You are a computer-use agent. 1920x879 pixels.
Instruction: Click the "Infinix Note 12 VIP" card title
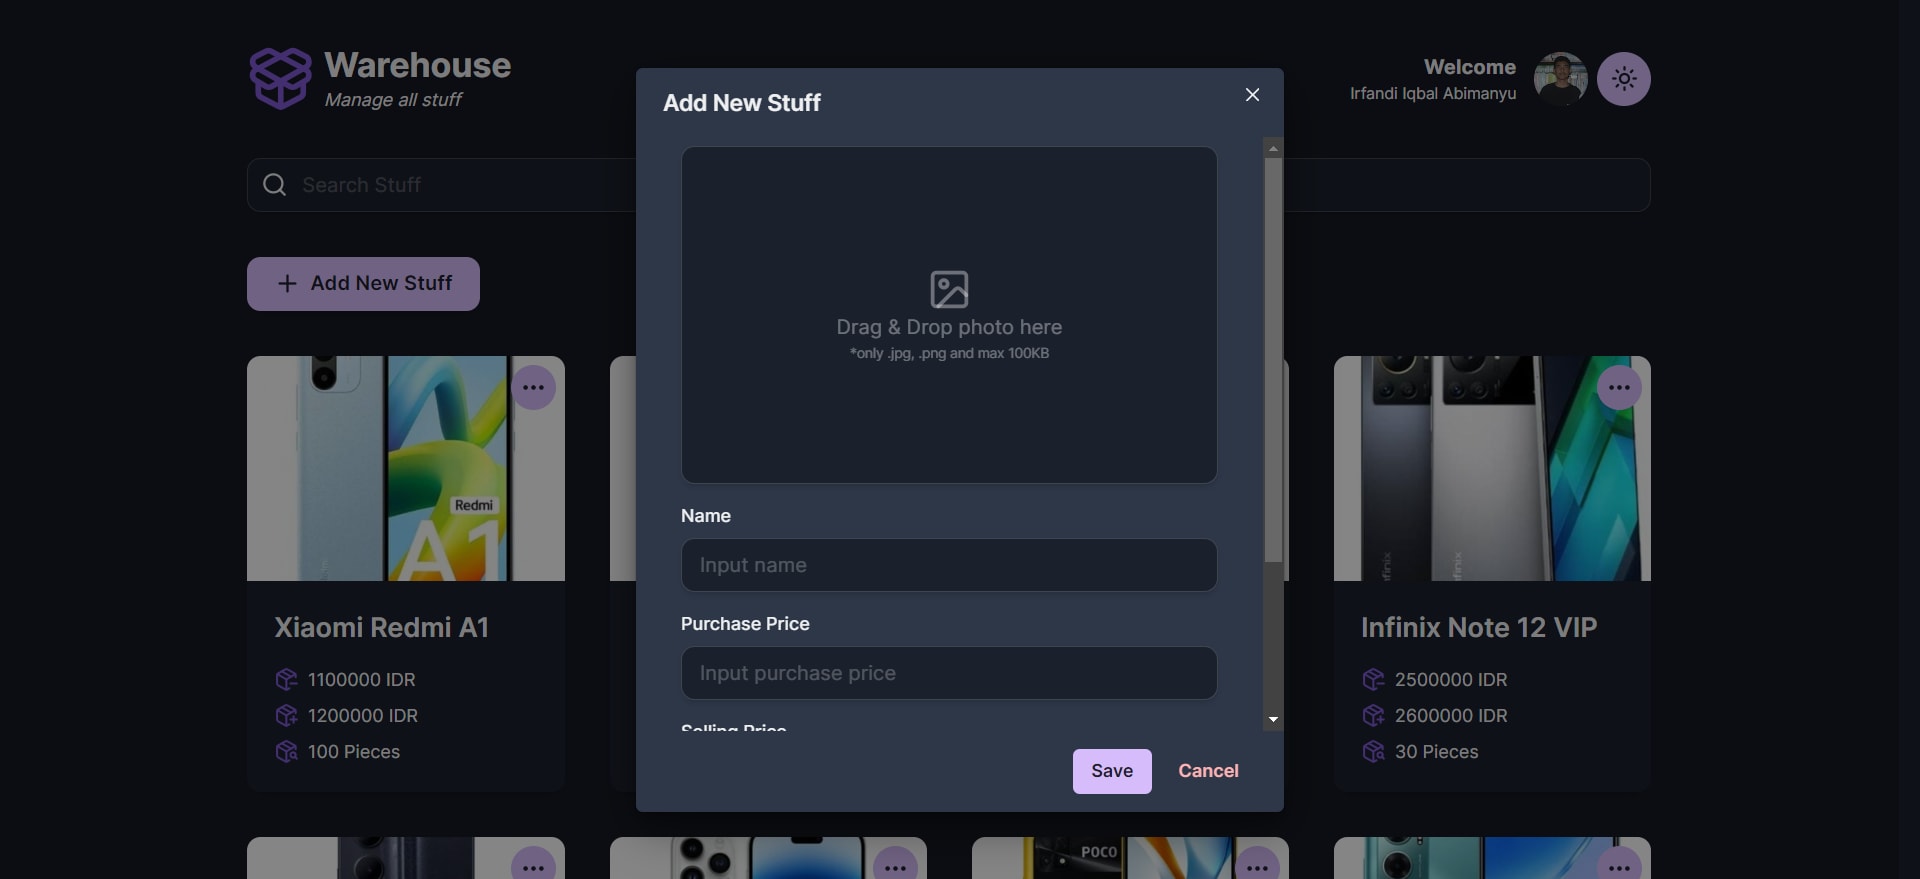1479,627
